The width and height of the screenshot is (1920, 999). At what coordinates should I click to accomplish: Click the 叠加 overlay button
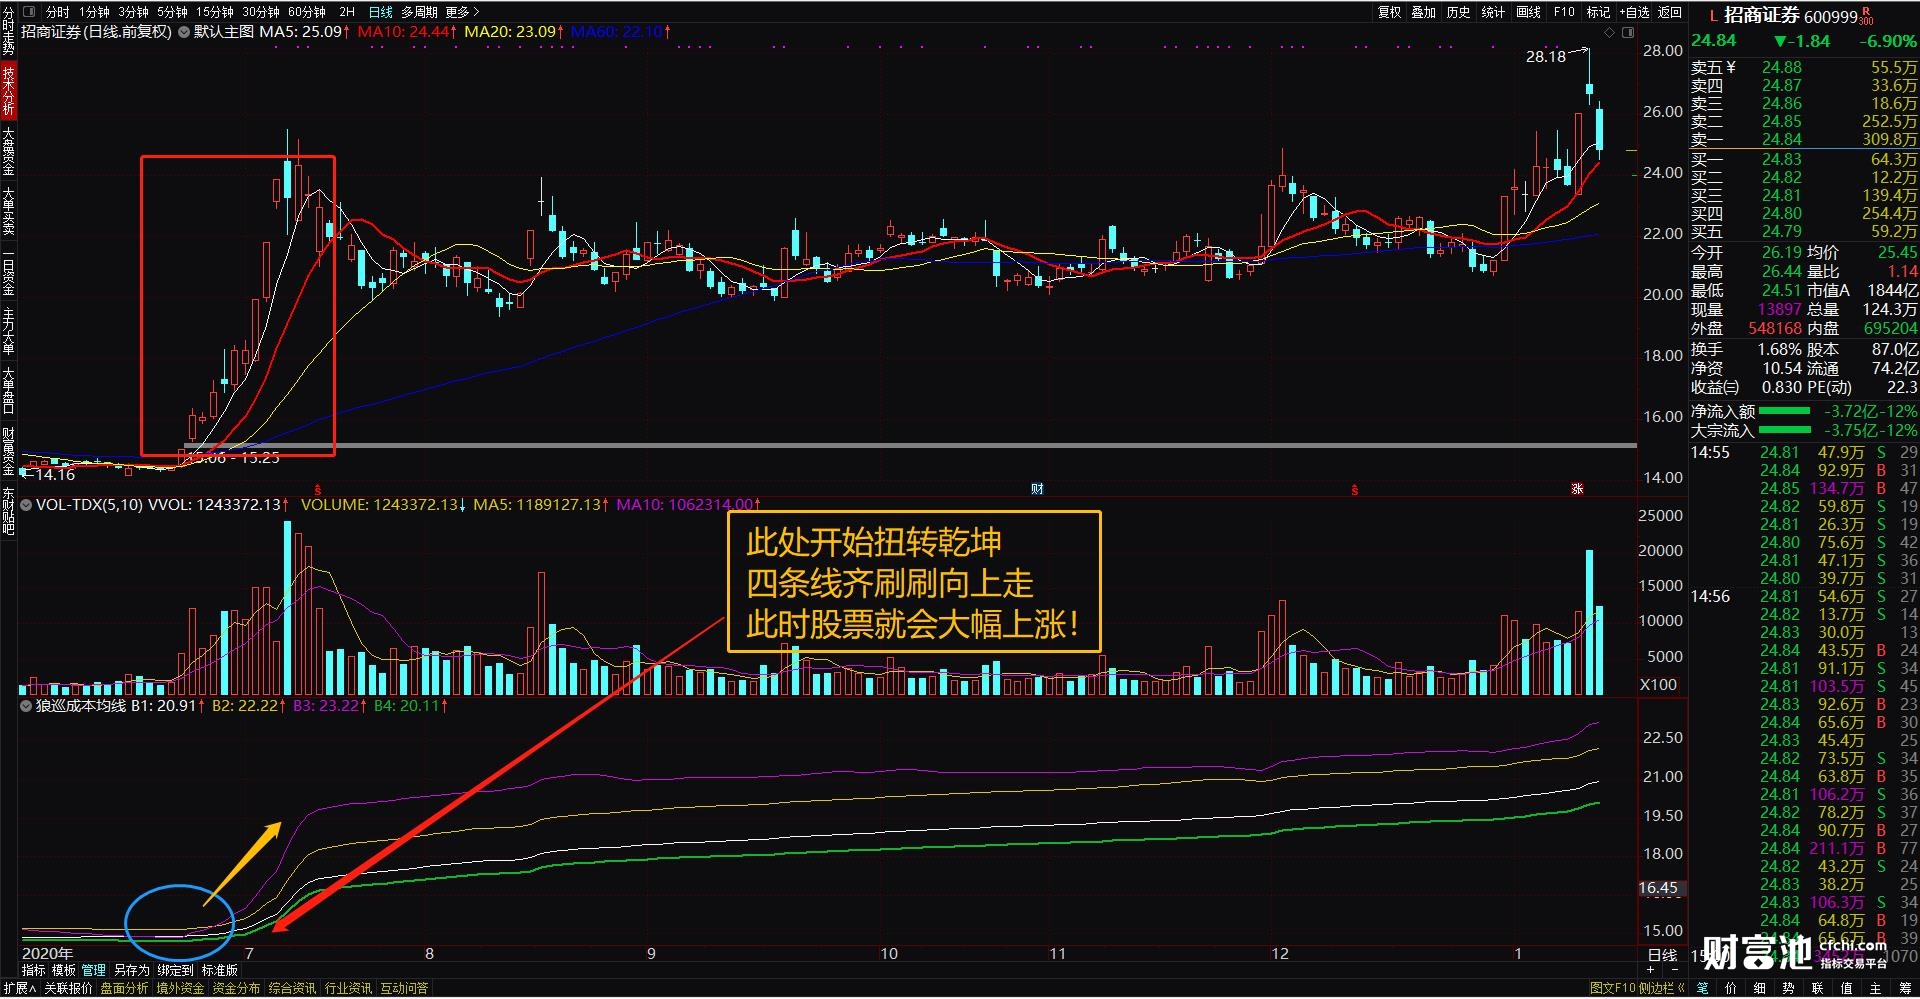pyautogui.click(x=1424, y=12)
